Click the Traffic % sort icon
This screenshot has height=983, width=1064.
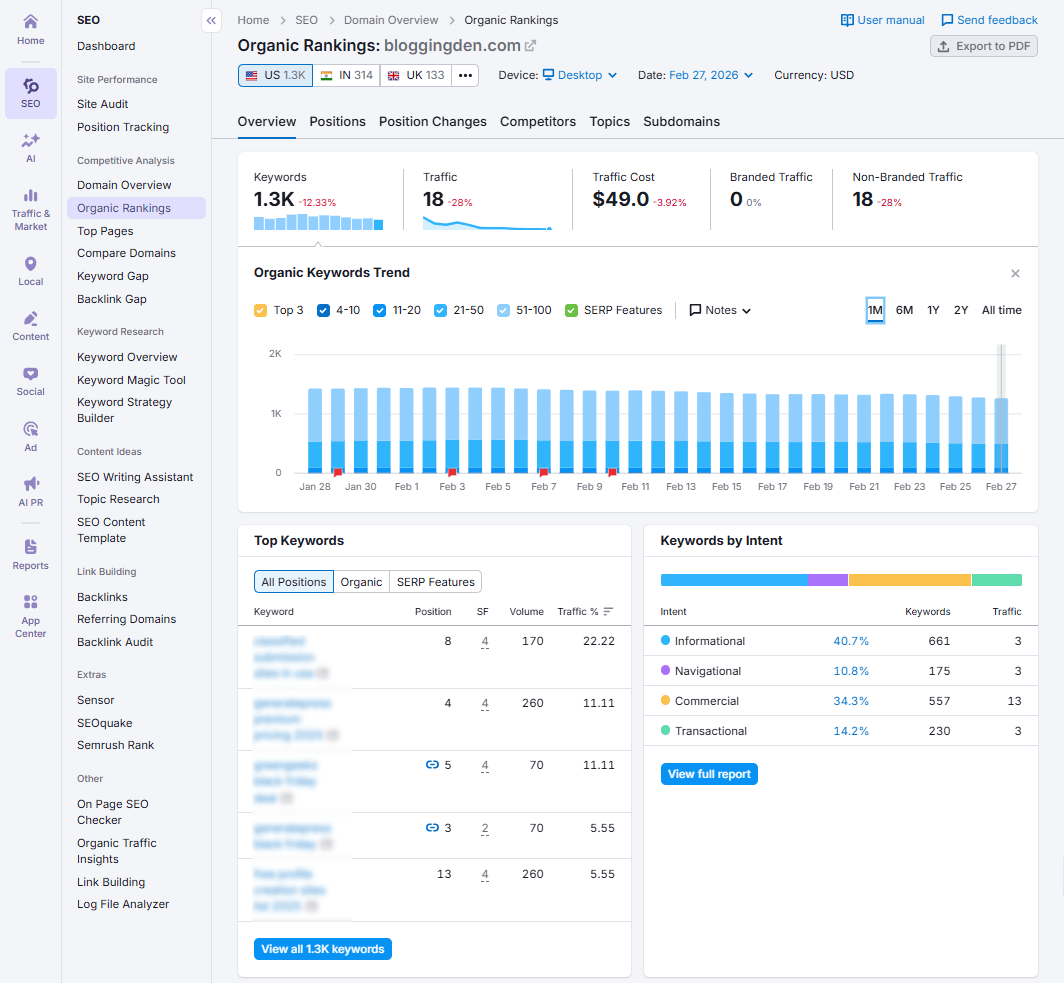click(x=608, y=611)
